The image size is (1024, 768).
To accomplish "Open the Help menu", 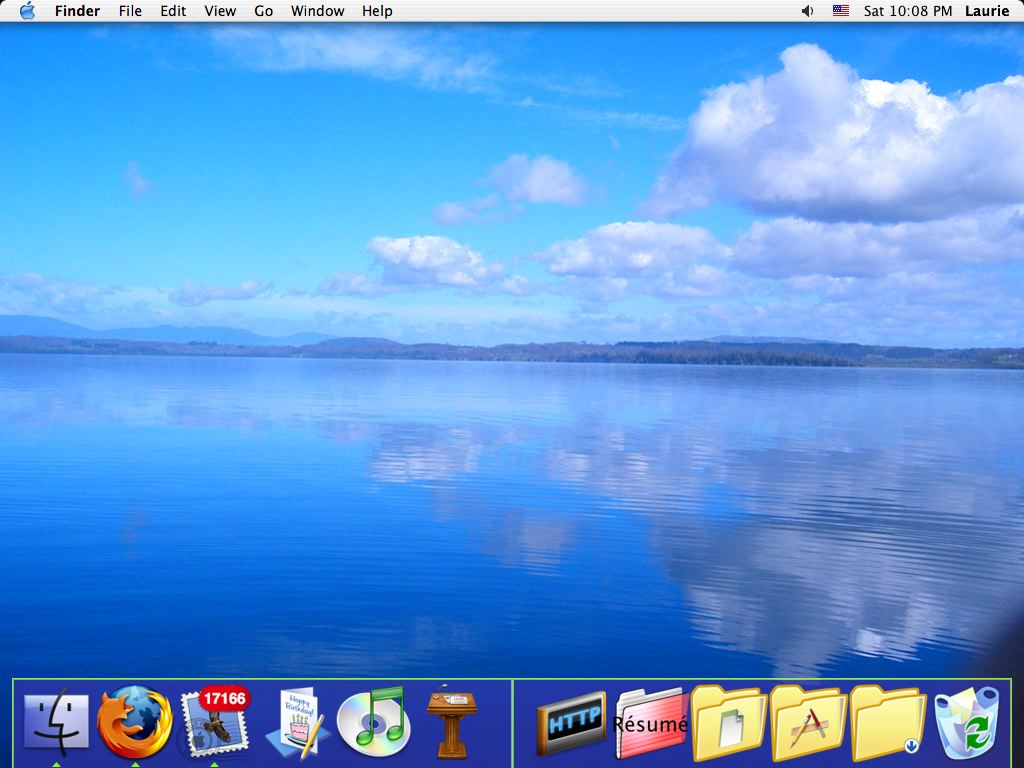I will click(x=377, y=11).
